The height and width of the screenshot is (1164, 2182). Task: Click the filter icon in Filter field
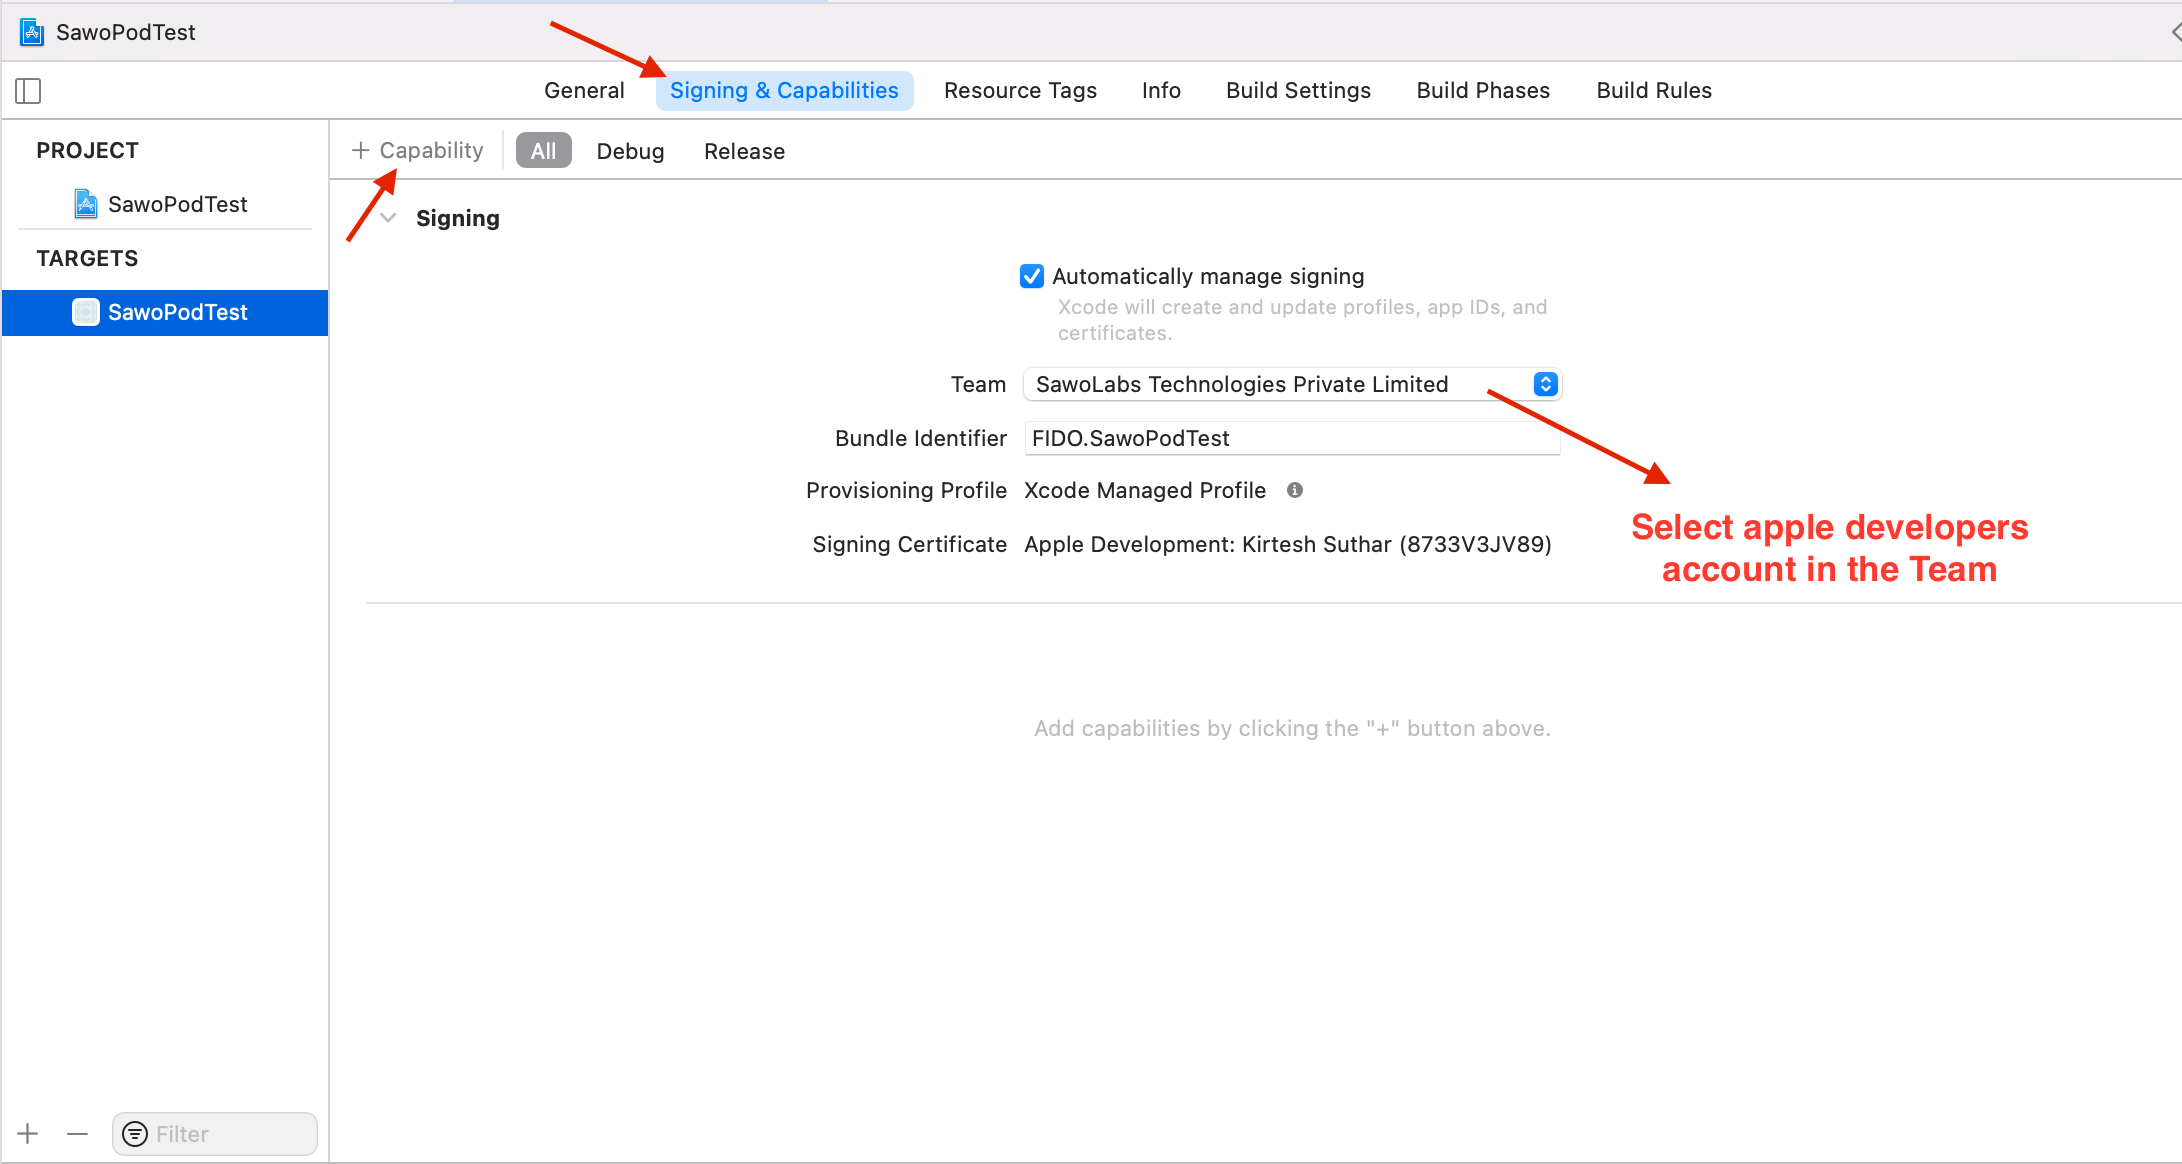[x=135, y=1134]
